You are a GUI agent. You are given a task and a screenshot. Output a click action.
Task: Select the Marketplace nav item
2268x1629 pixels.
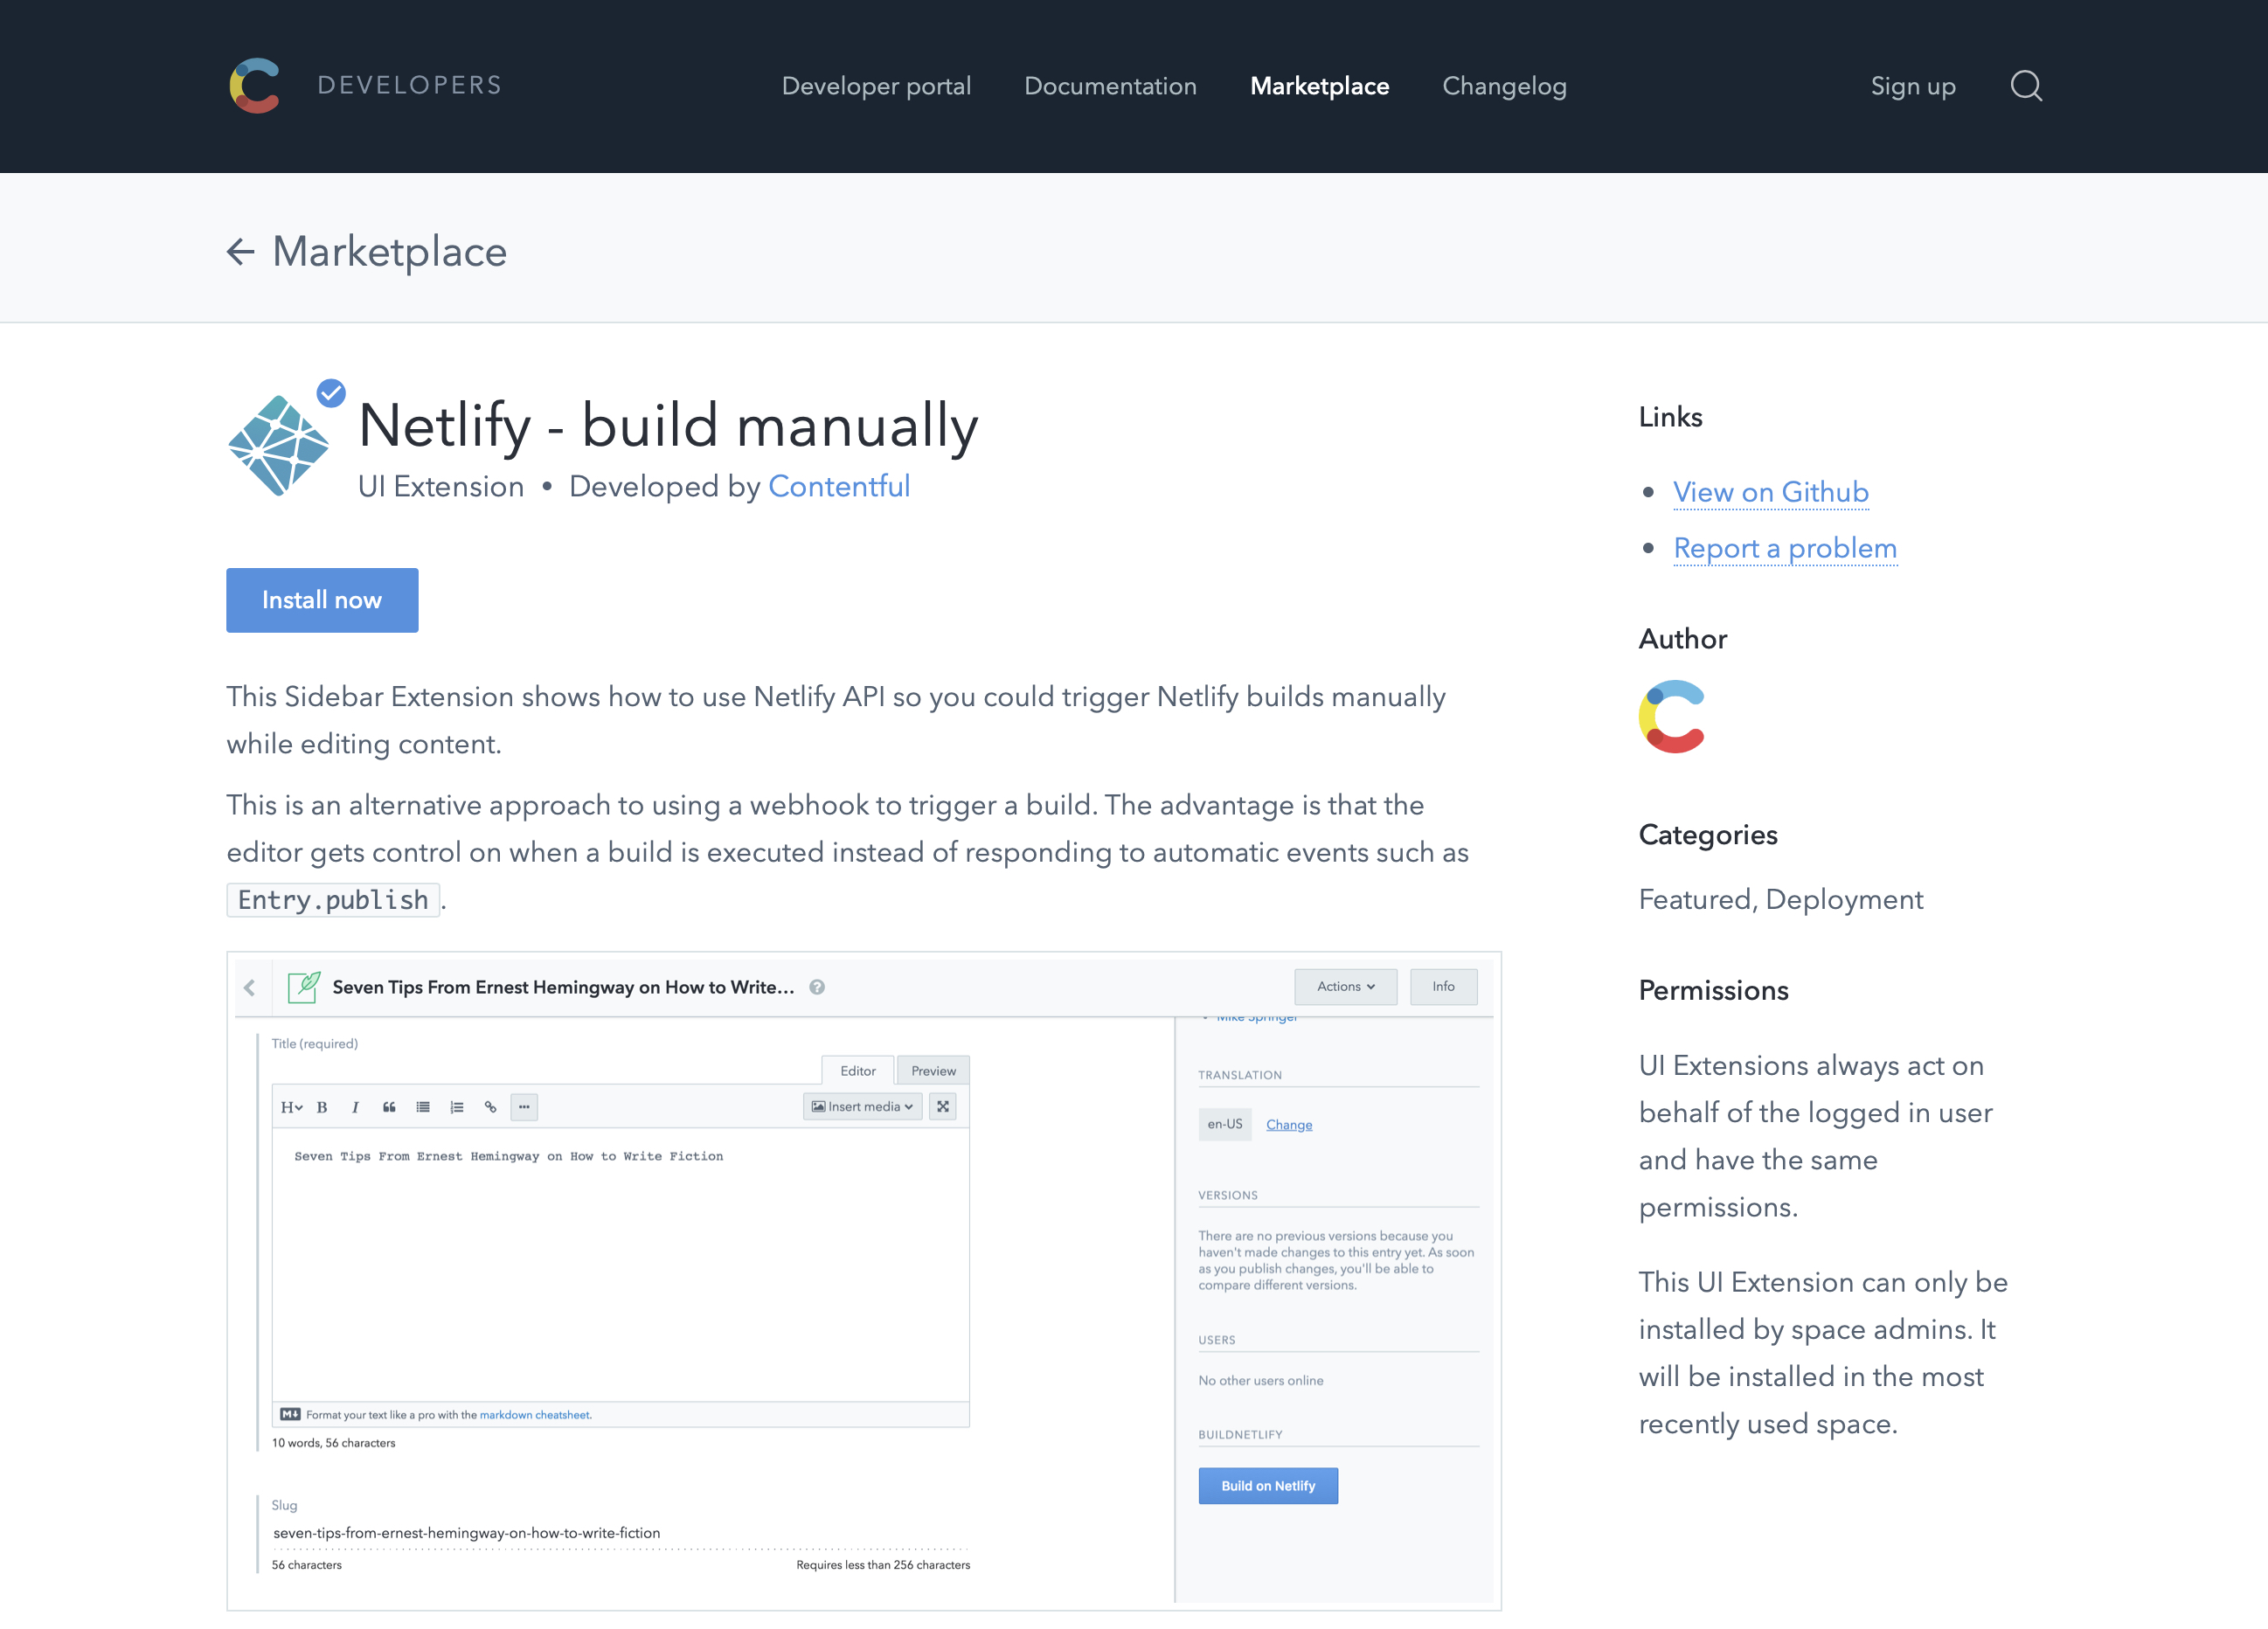pyautogui.click(x=1319, y=86)
